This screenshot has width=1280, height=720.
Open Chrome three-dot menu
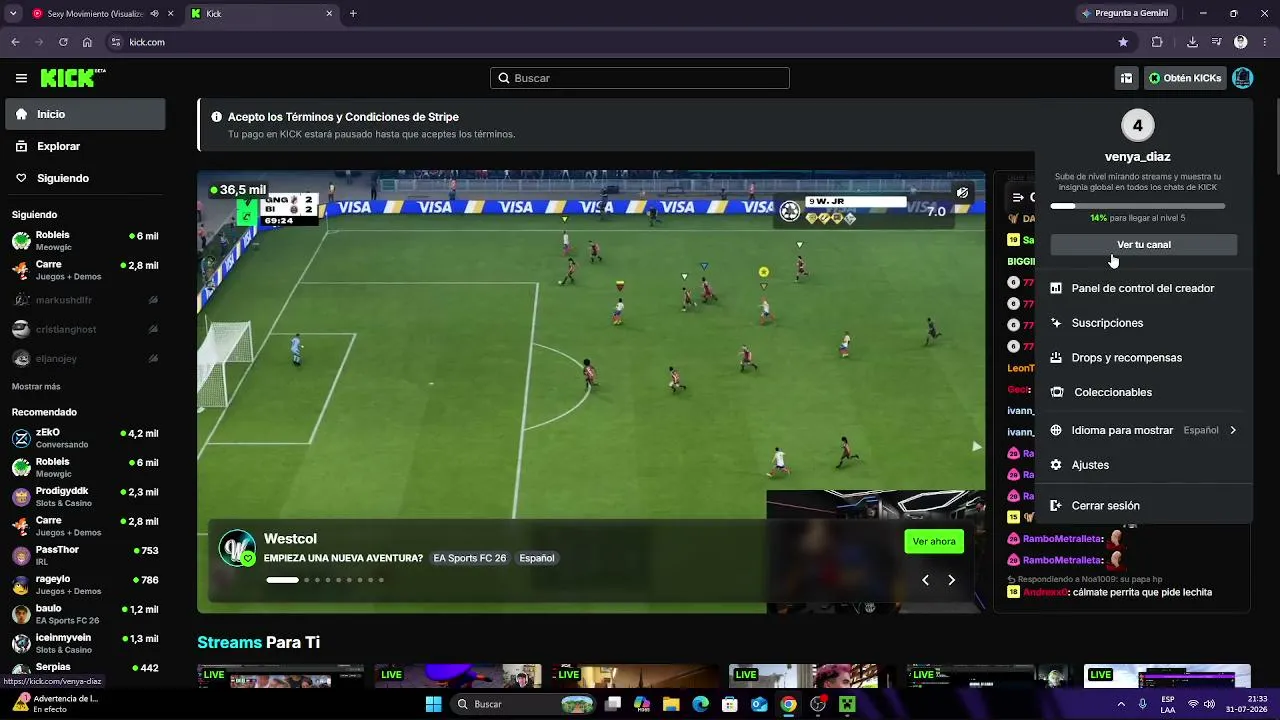(x=1264, y=42)
